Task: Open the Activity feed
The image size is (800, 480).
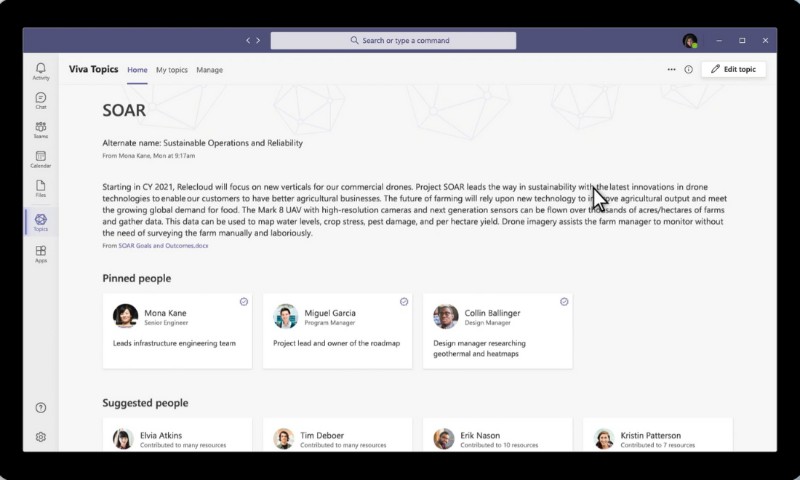Action: pyautogui.click(x=41, y=71)
